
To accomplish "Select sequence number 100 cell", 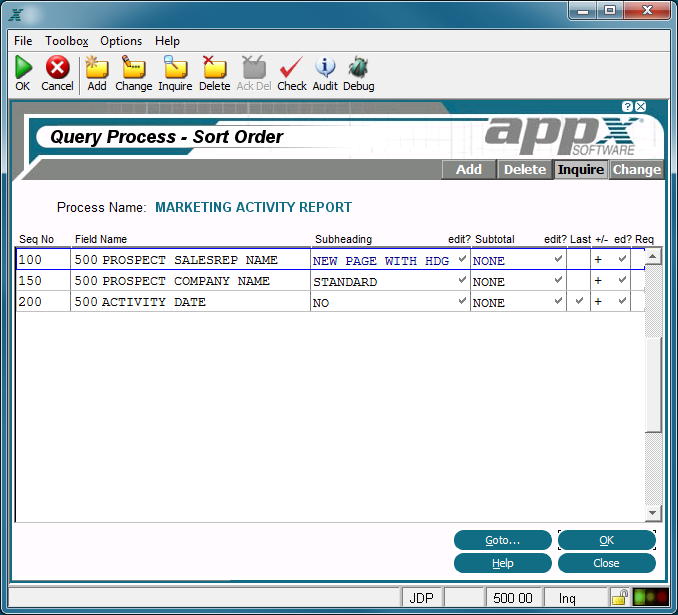I will [x=43, y=259].
